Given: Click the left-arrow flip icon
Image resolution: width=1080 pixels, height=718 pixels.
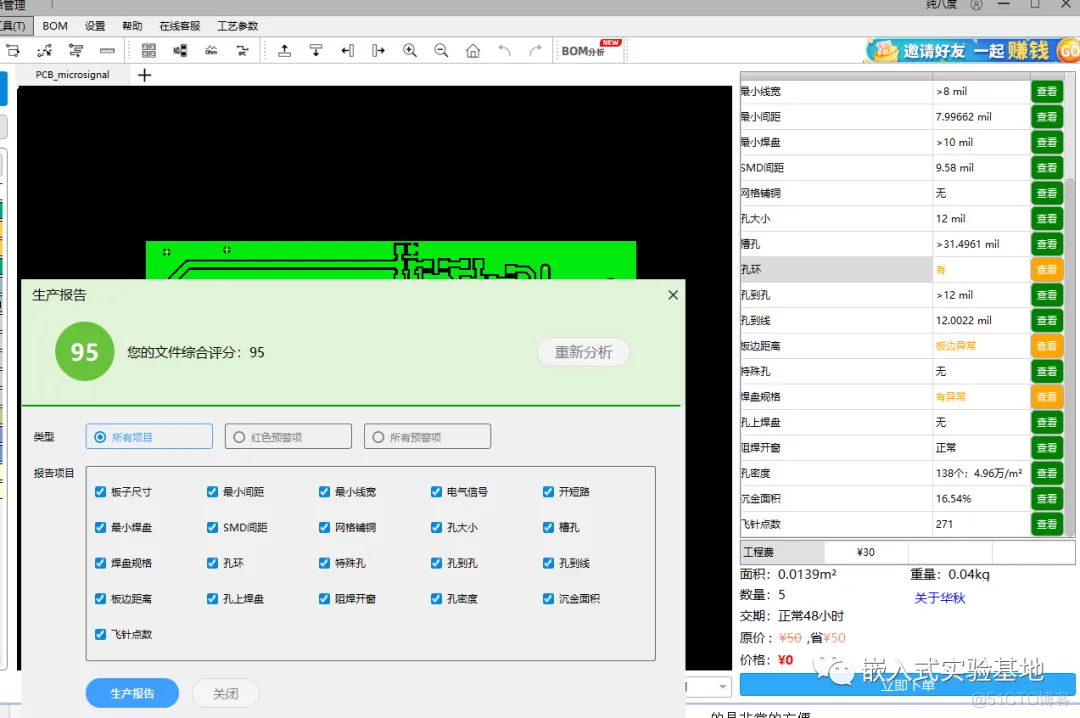Looking at the screenshot, I should pos(347,50).
